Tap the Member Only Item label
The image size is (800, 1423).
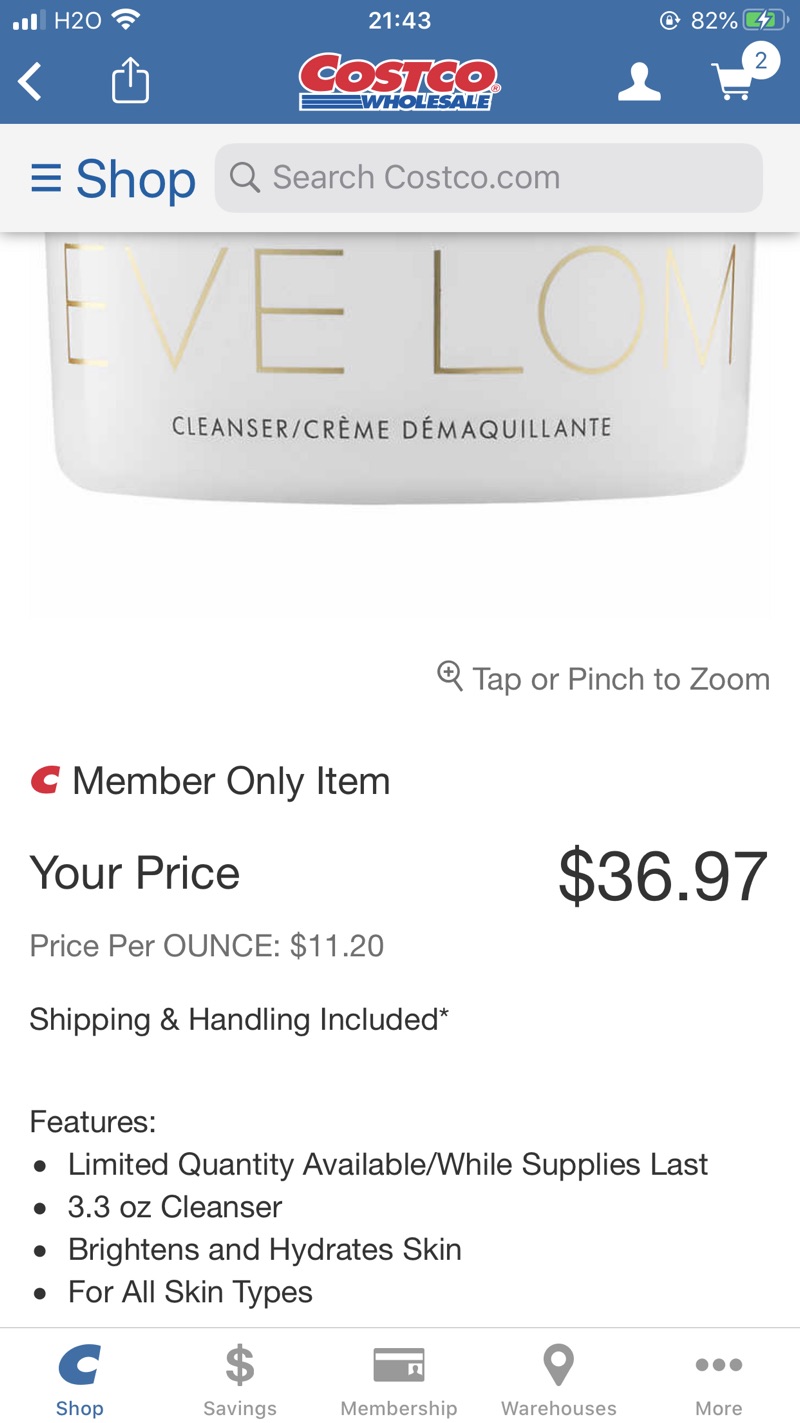pos(230,781)
